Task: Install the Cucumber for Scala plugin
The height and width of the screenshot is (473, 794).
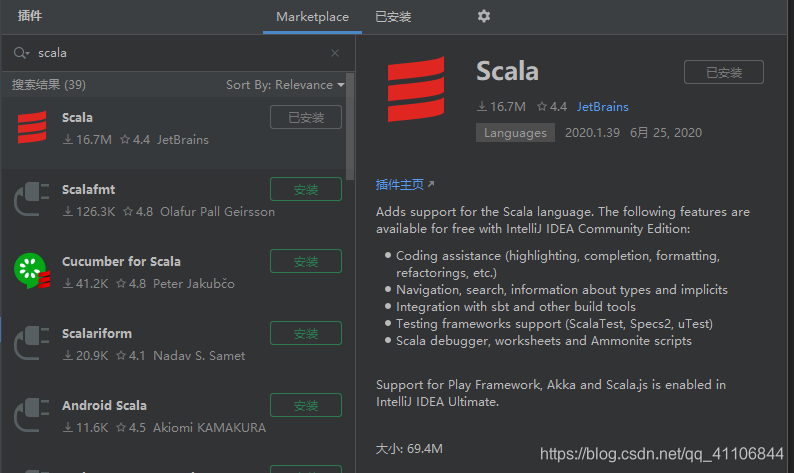Action: pos(306,261)
